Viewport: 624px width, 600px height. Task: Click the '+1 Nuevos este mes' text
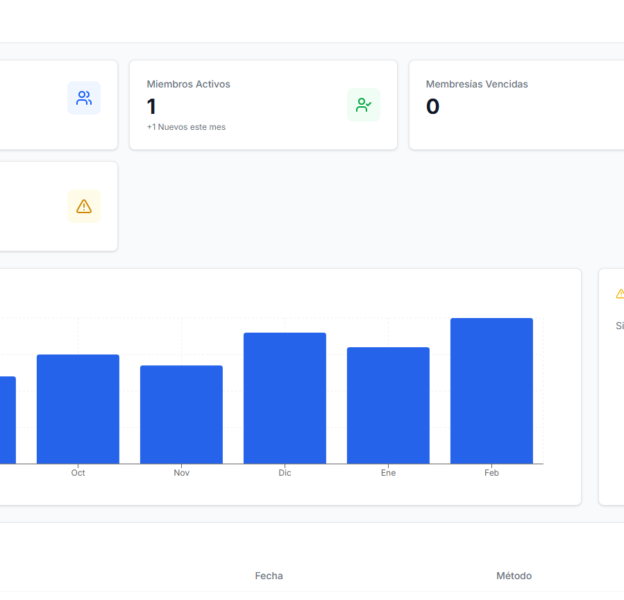click(x=186, y=127)
